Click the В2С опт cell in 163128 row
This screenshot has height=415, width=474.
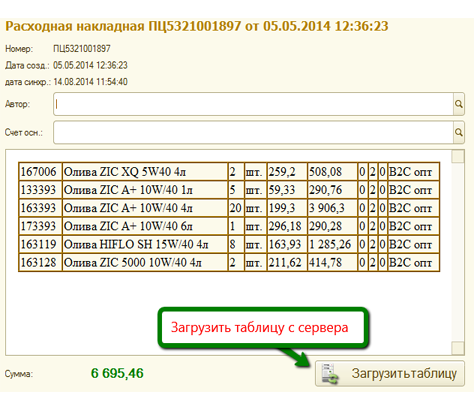pyautogui.click(x=414, y=262)
